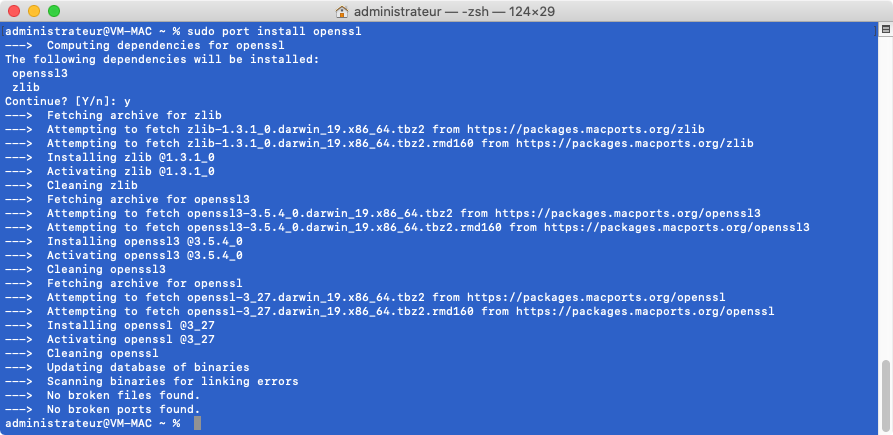Click the gray block cursor at the prompt
Screen dimensions: 893x435
pos(198,423)
